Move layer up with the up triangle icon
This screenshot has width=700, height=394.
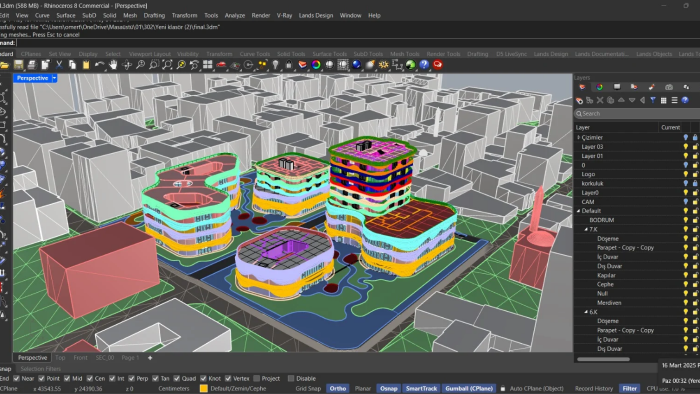pos(621,100)
